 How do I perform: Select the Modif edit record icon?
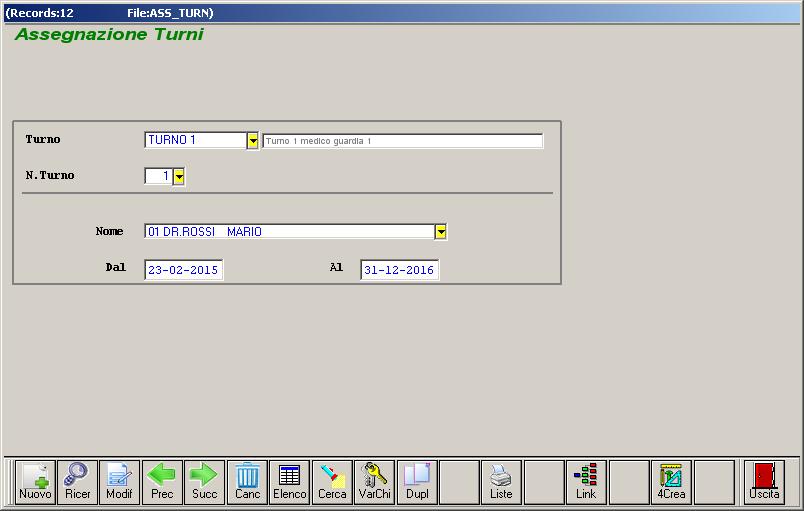pyautogui.click(x=119, y=482)
